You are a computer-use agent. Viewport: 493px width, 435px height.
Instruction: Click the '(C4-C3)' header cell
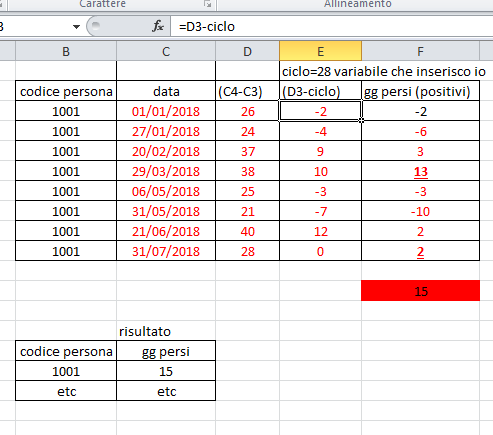[247, 91]
